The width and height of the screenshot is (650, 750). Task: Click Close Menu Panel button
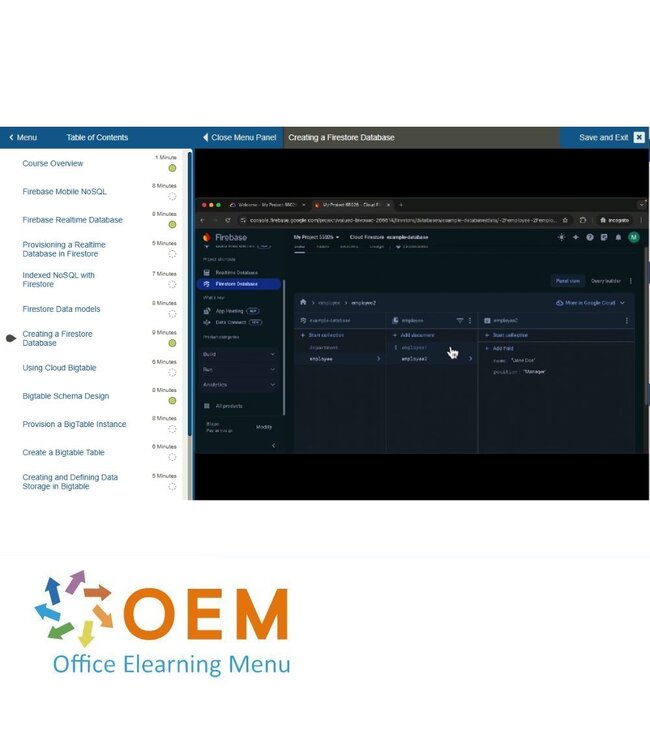click(239, 137)
